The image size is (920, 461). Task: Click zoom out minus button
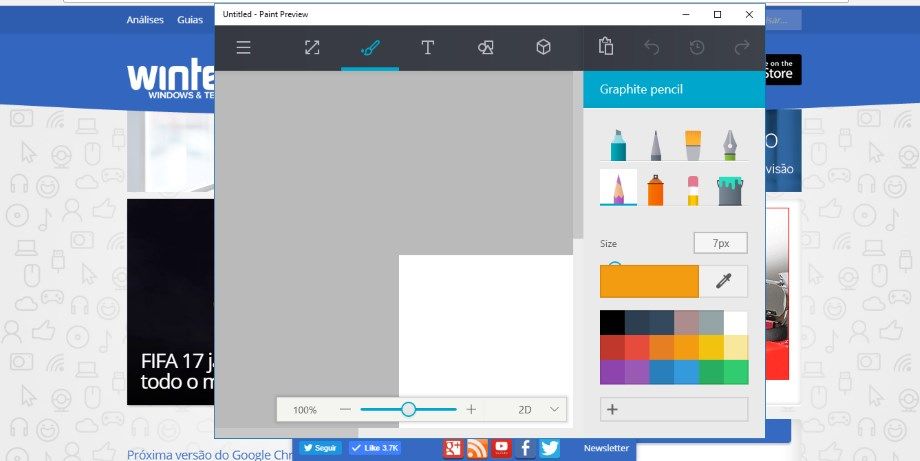(x=345, y=409)
